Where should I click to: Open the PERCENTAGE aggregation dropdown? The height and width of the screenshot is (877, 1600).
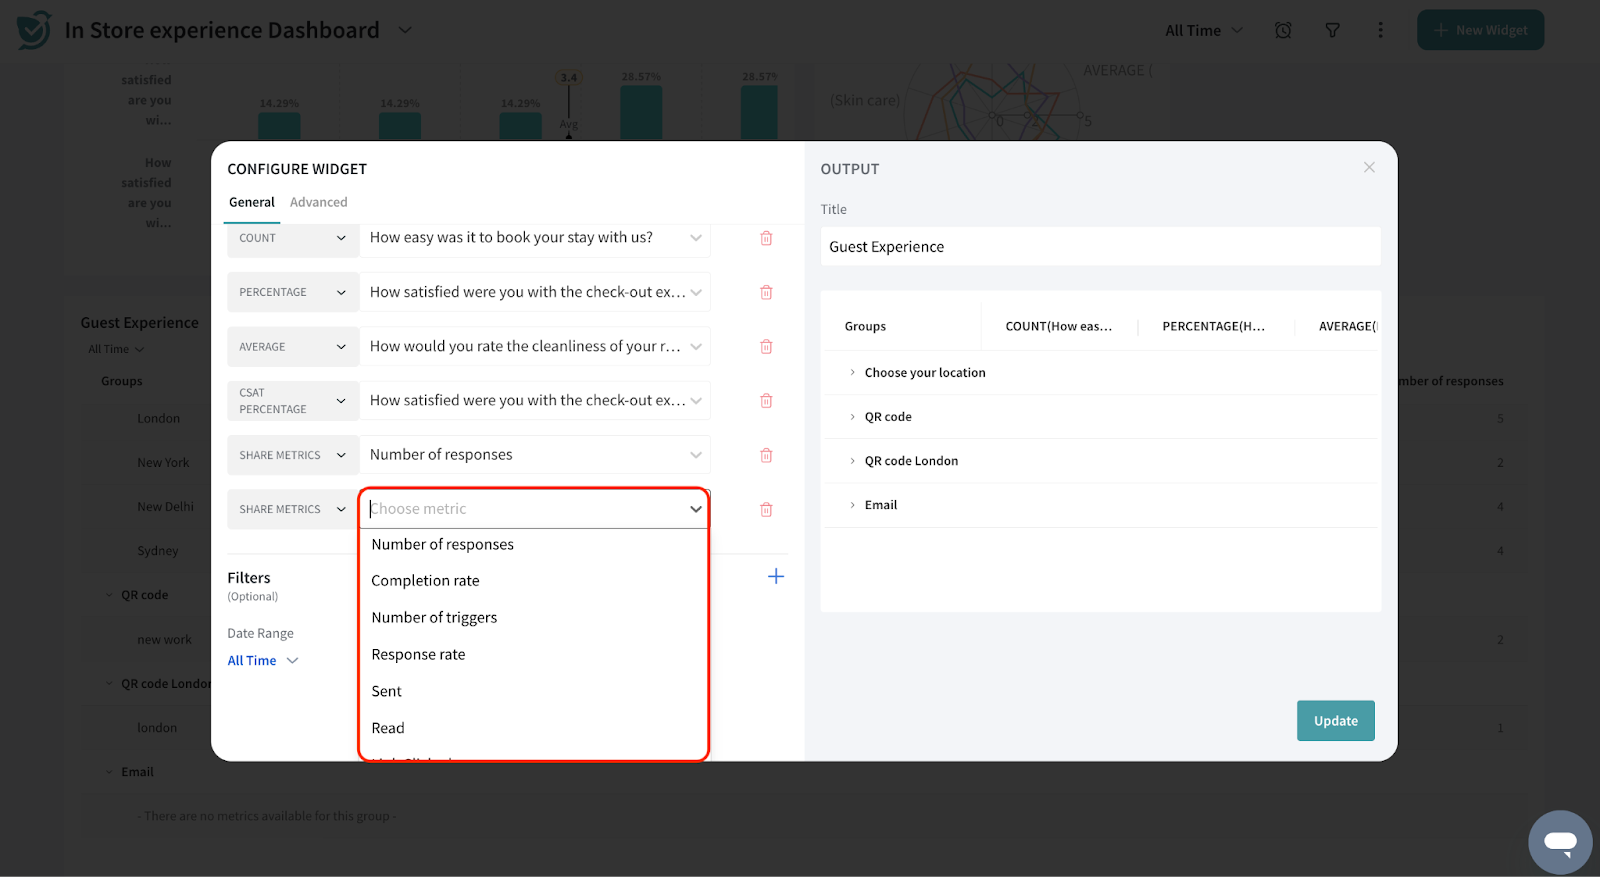pos(293,292)
